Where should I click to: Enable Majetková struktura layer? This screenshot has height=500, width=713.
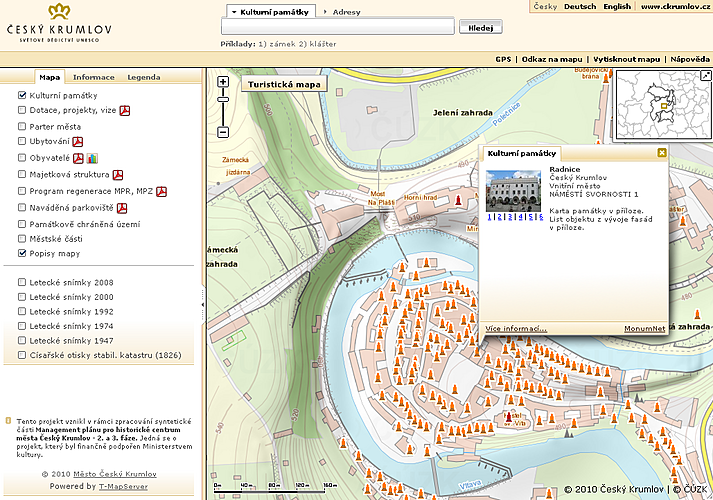[22, 174]
